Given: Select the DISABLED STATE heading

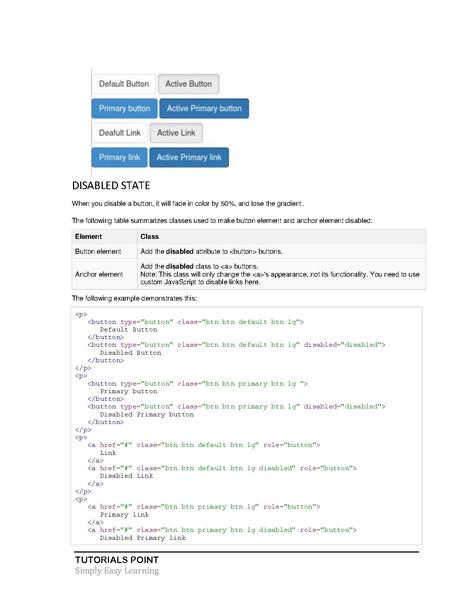Looking at the screenshot, I should click(111, 186).
